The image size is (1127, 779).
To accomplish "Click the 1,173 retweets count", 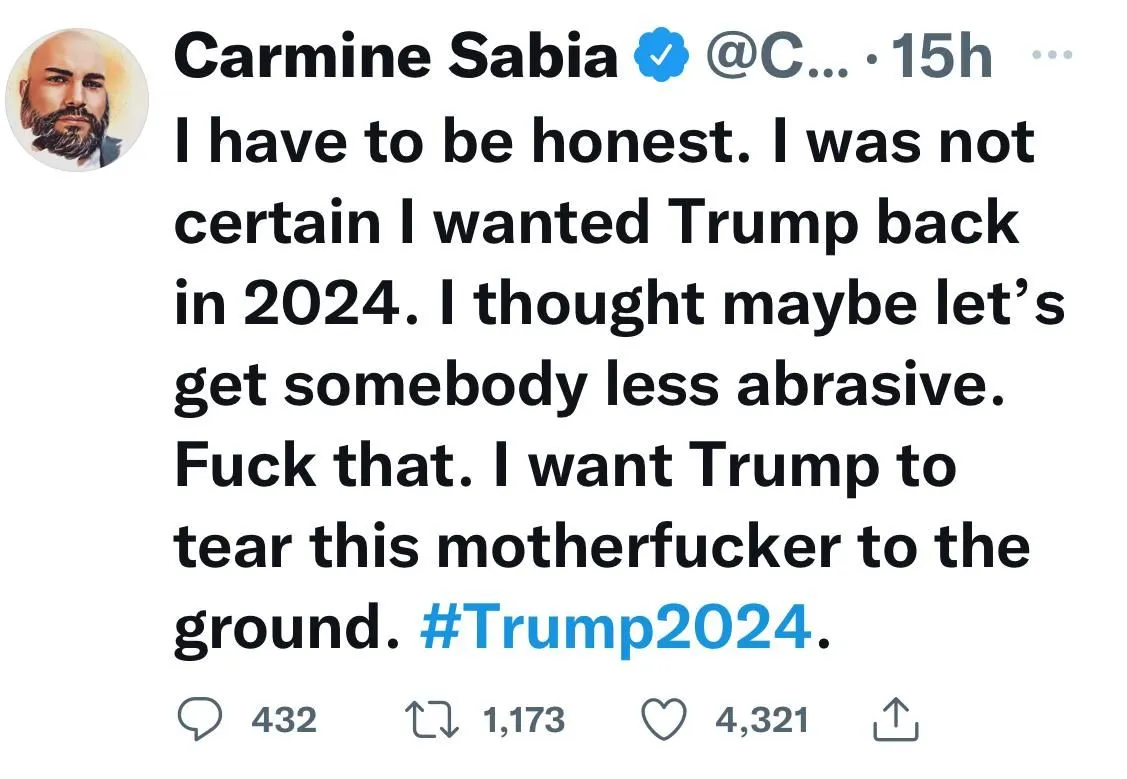I will tap(523, 719).
